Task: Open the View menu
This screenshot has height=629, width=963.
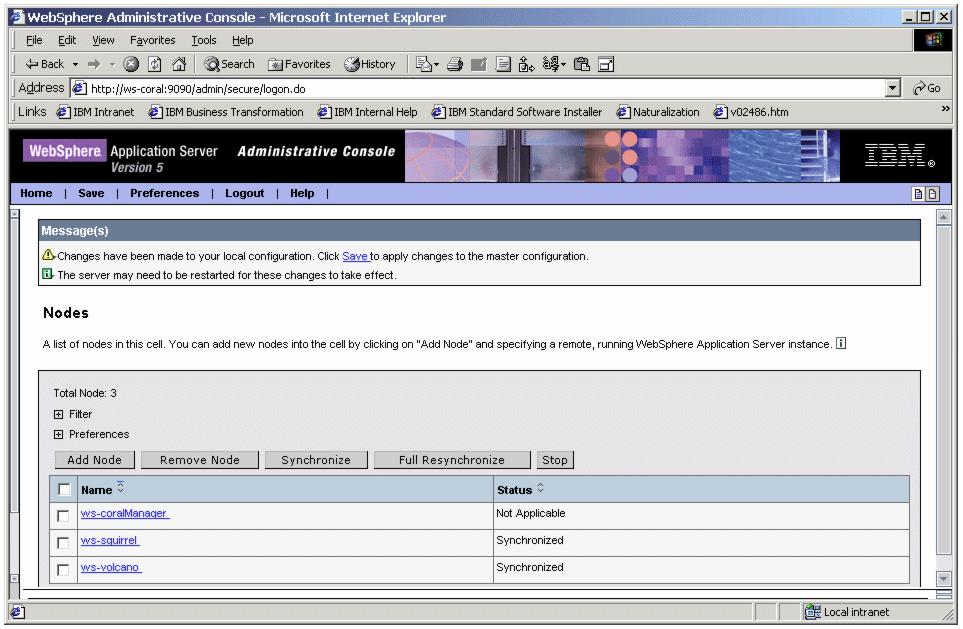Action: (103, 41)
